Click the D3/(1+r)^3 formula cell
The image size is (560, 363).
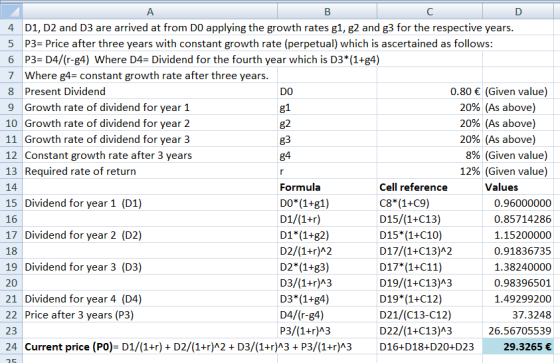click(x=327, y=283)
